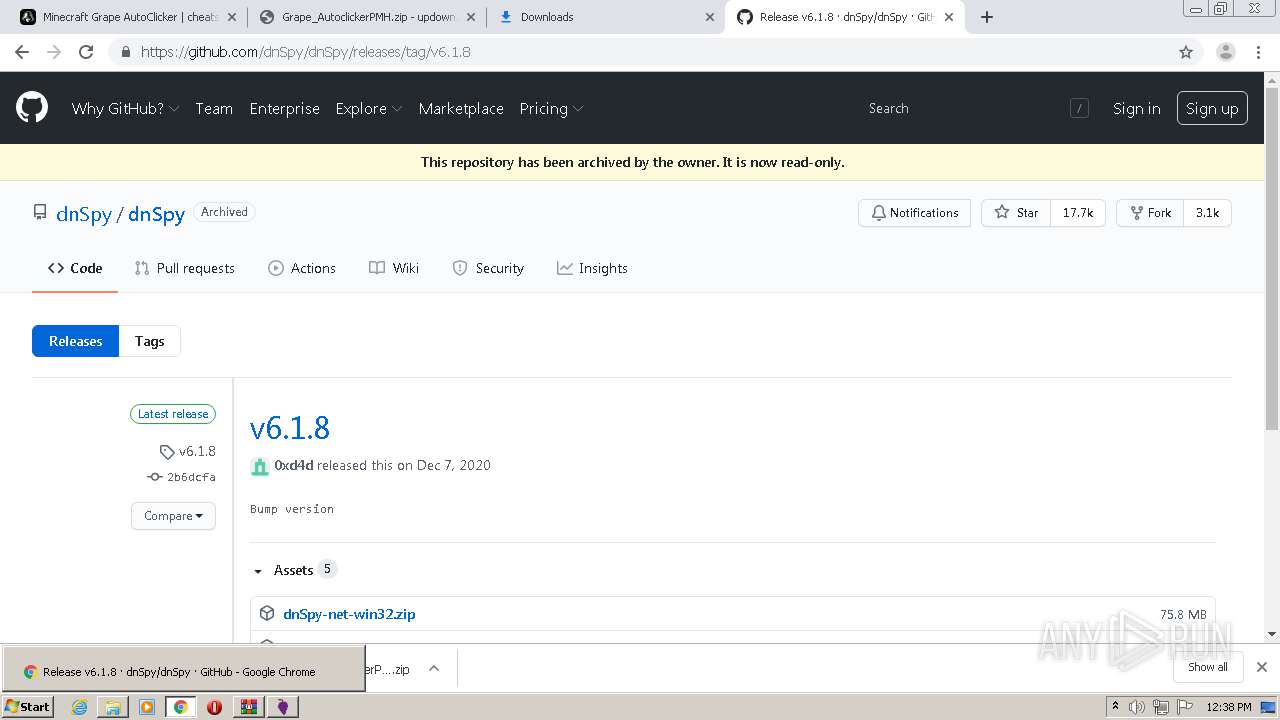The image size is (1280, 720).
Task: Open the media player taskbar icon
Action: pos(147,707)
